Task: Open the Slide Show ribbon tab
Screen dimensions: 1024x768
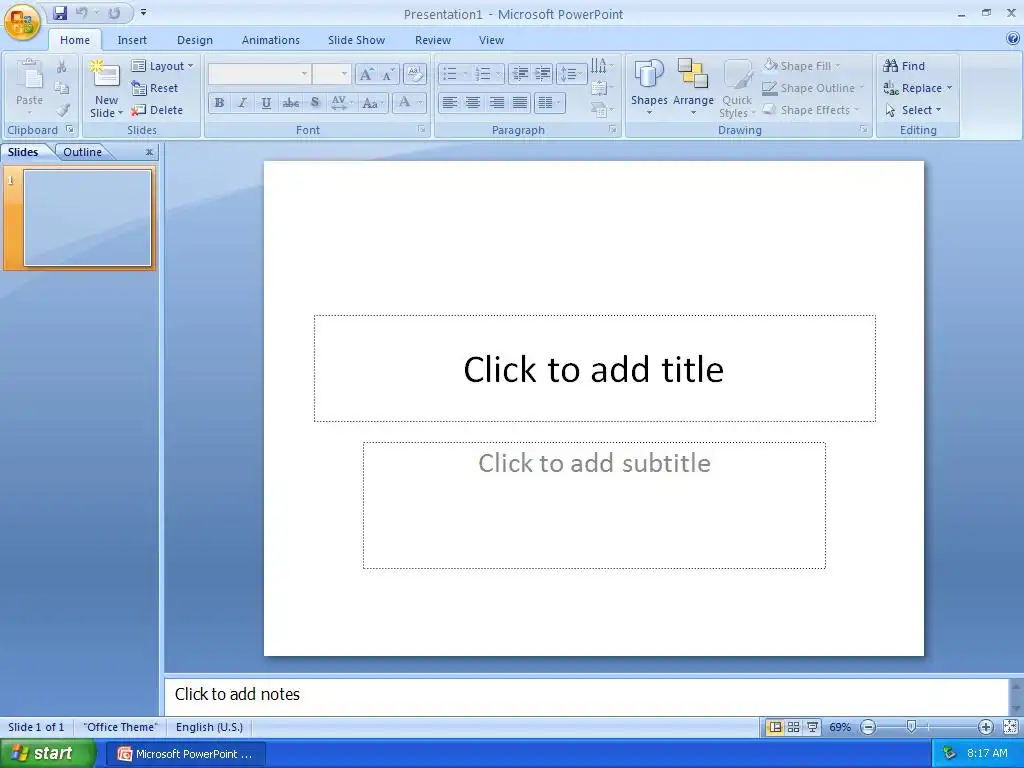Action: [x=357, y=40]
